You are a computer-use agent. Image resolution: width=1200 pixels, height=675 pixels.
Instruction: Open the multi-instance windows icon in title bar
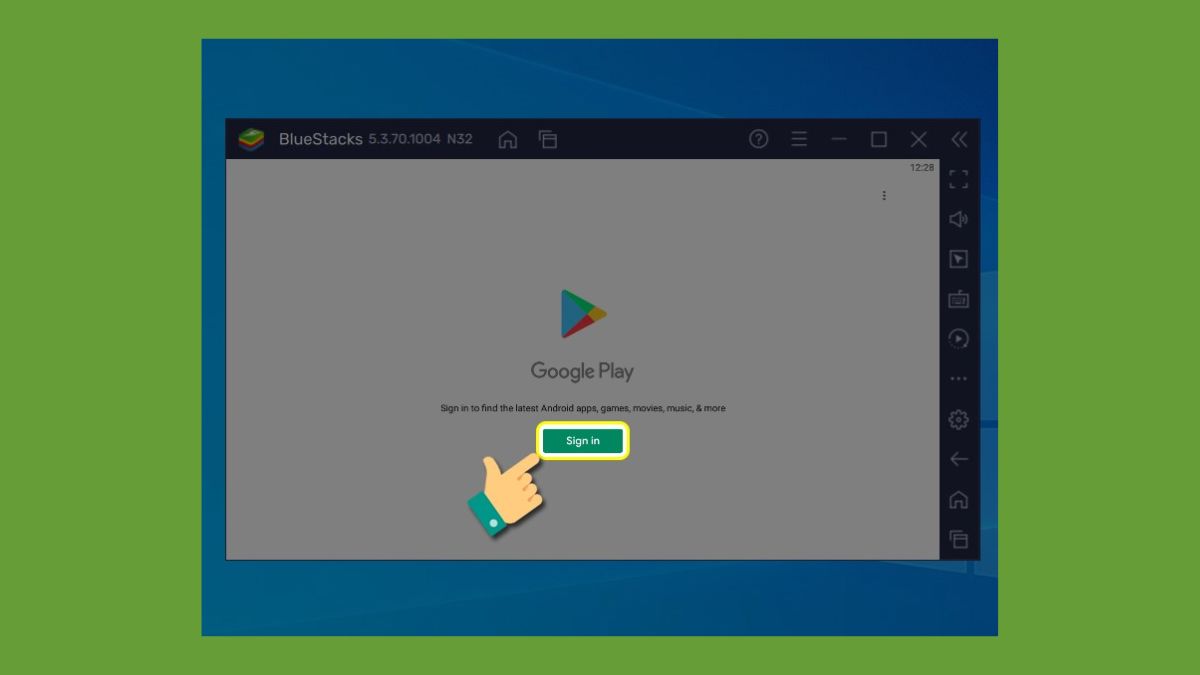[548, 139]
